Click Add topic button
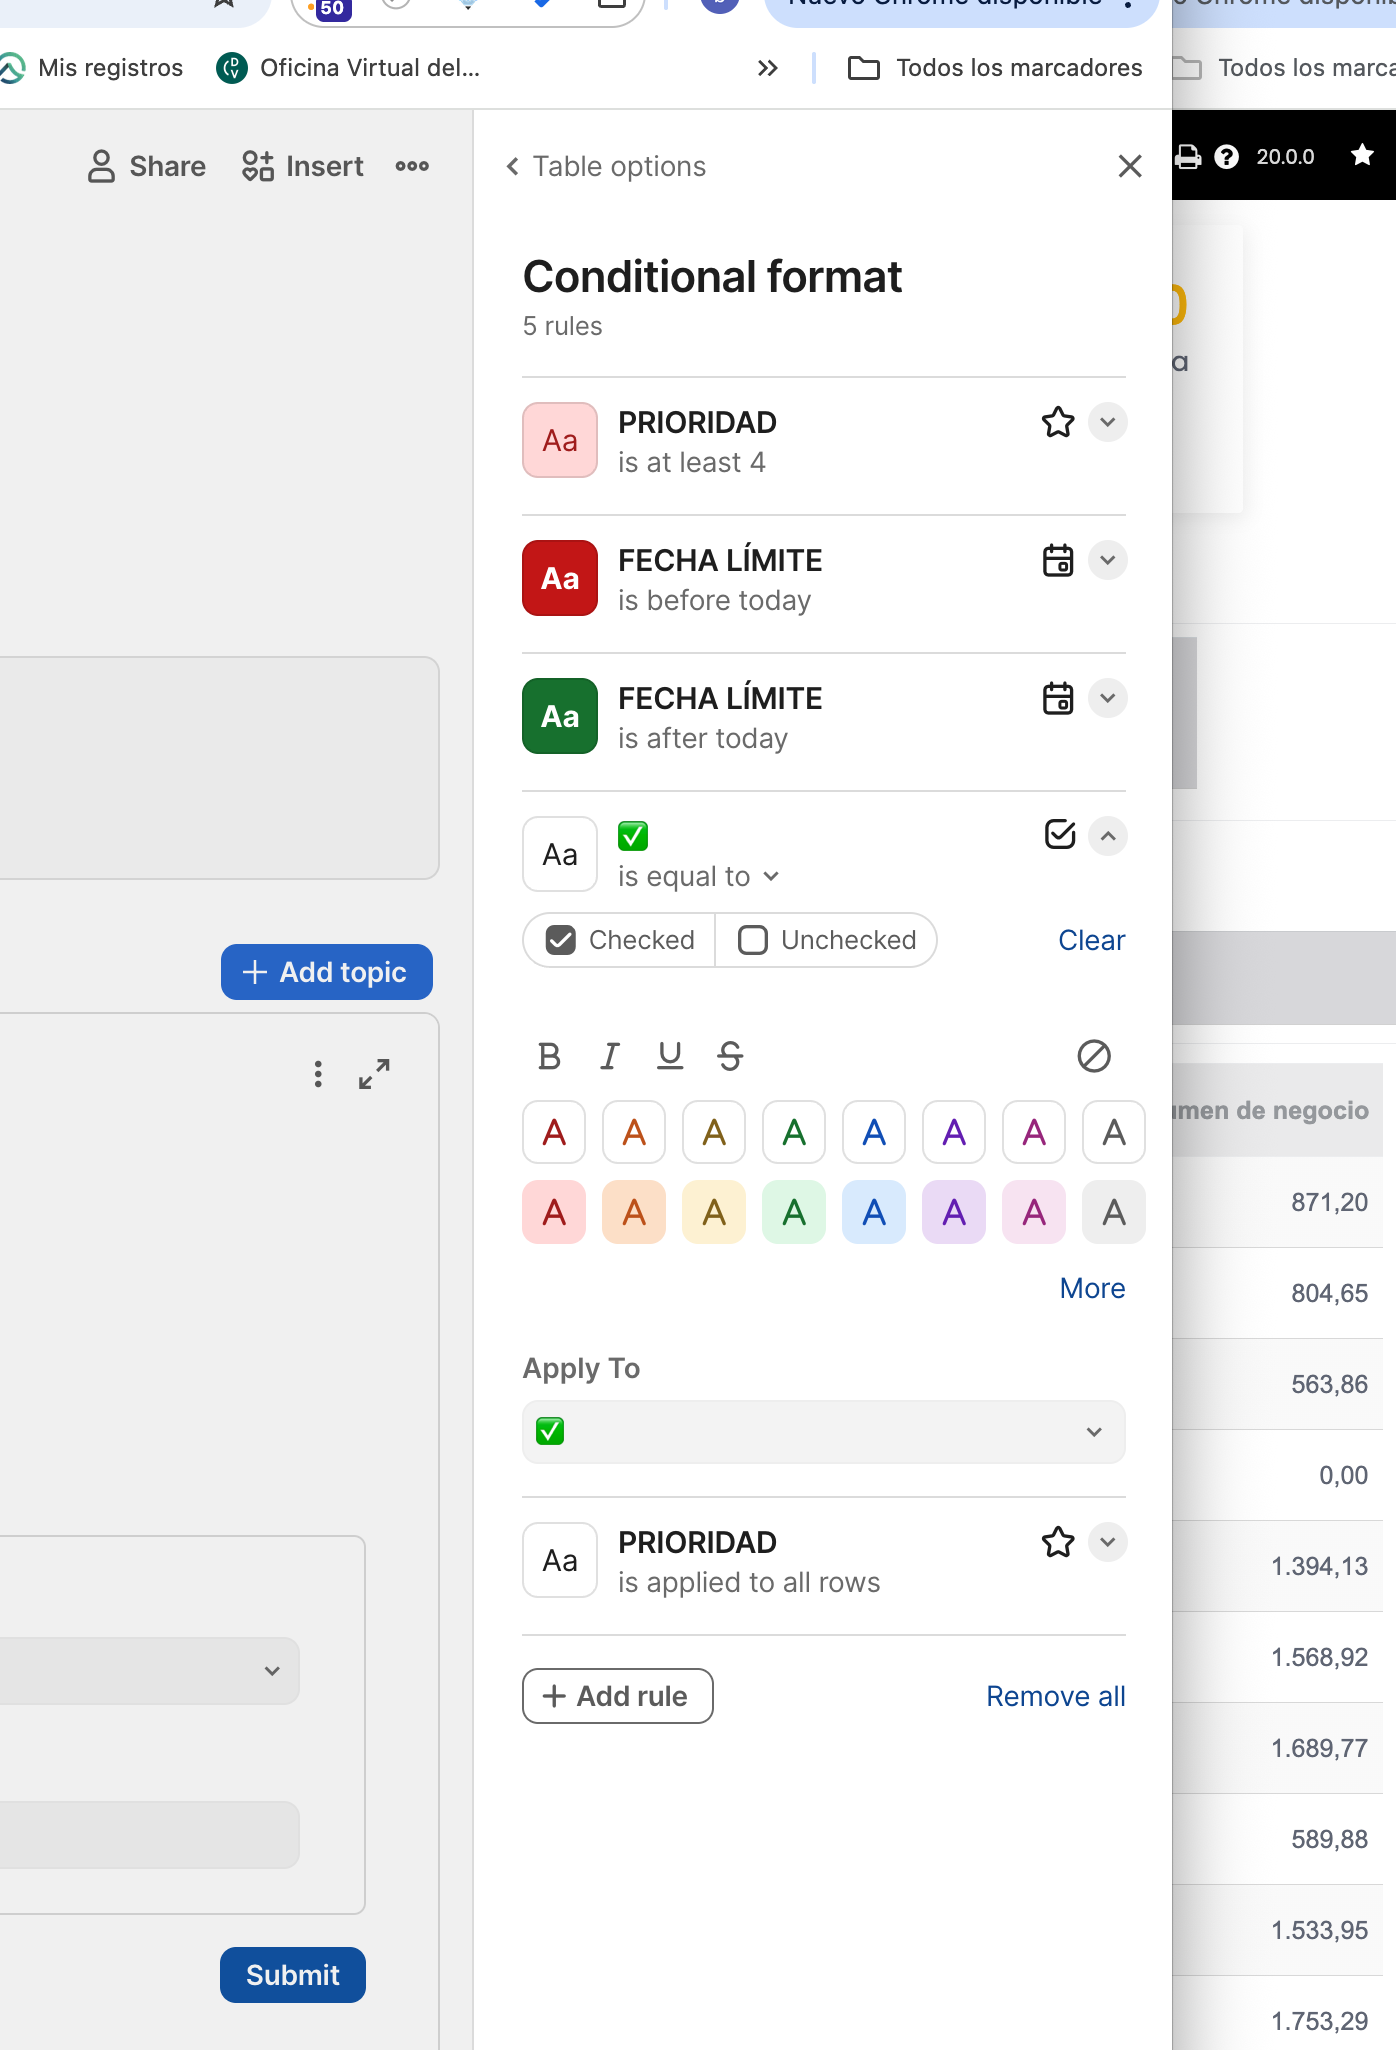1396x2050 pixels. click(327, 972)
